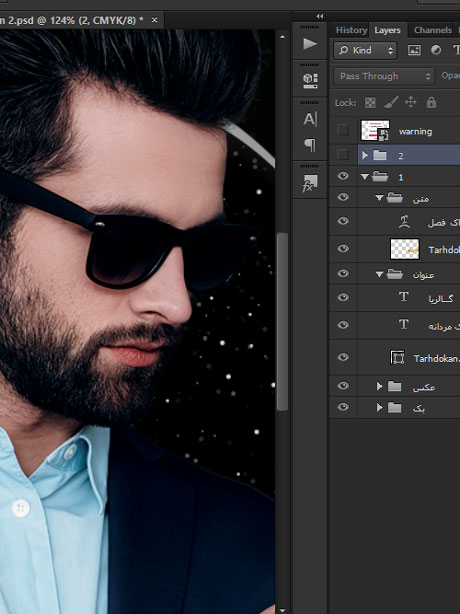Open the 3D panel cube icon

click(310, 81)
